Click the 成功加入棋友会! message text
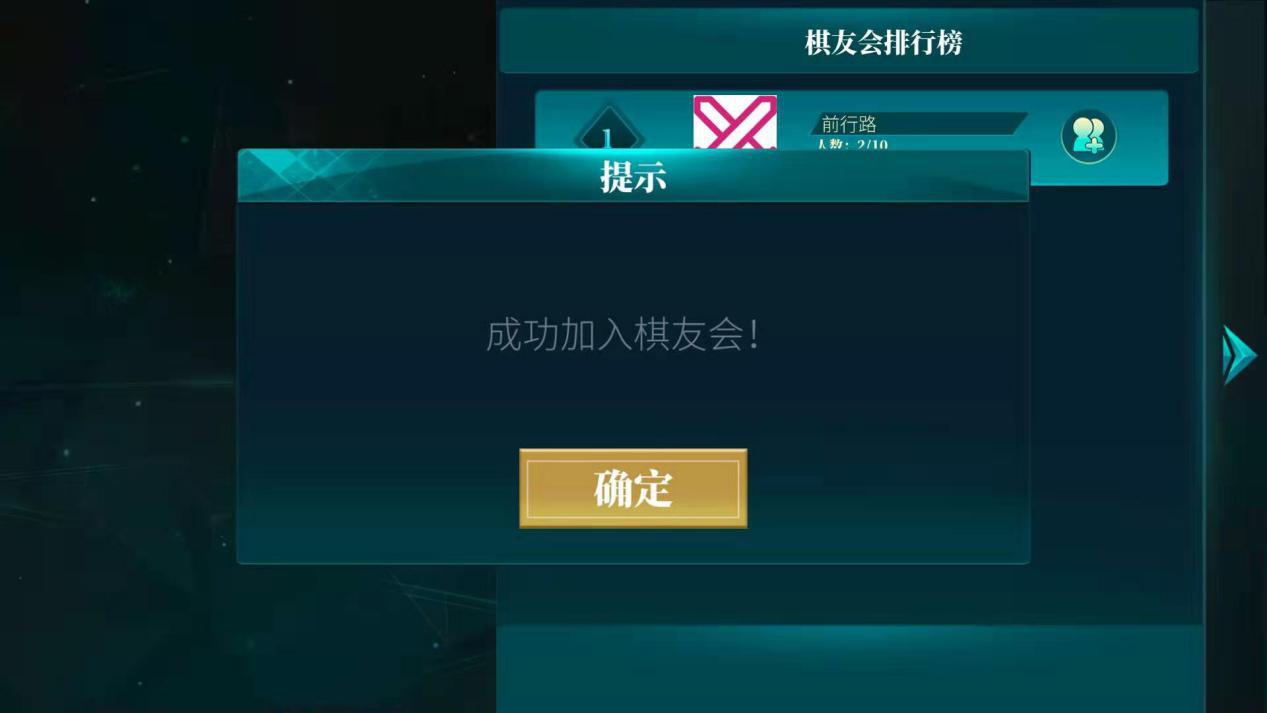 624,335
